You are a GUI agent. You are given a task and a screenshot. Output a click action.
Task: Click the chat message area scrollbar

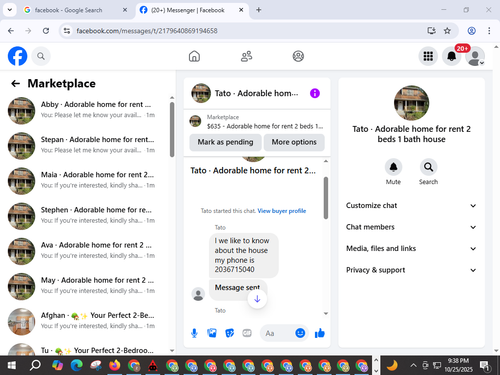326,198
